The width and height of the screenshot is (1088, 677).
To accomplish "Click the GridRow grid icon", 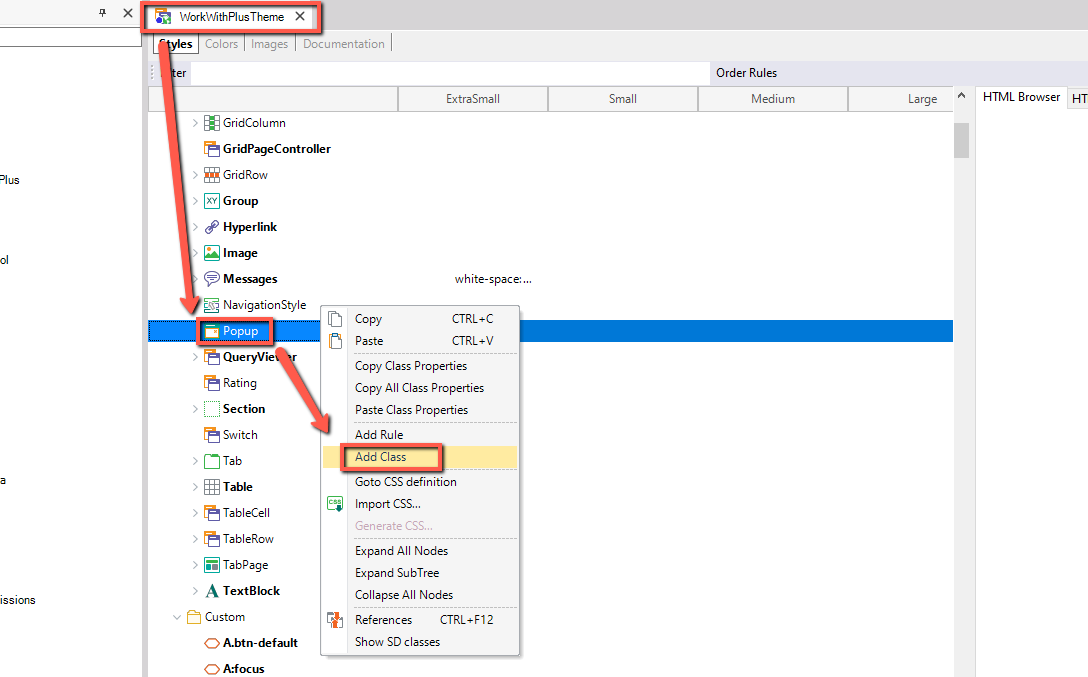I will [211, 174].
